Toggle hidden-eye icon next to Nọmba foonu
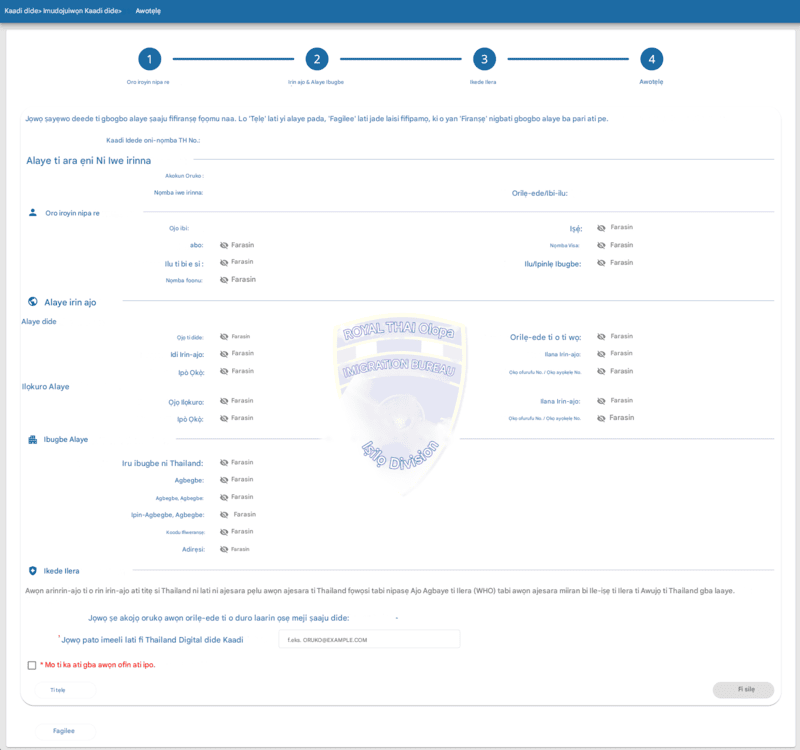The image size is (800, 750). [223, 280]
